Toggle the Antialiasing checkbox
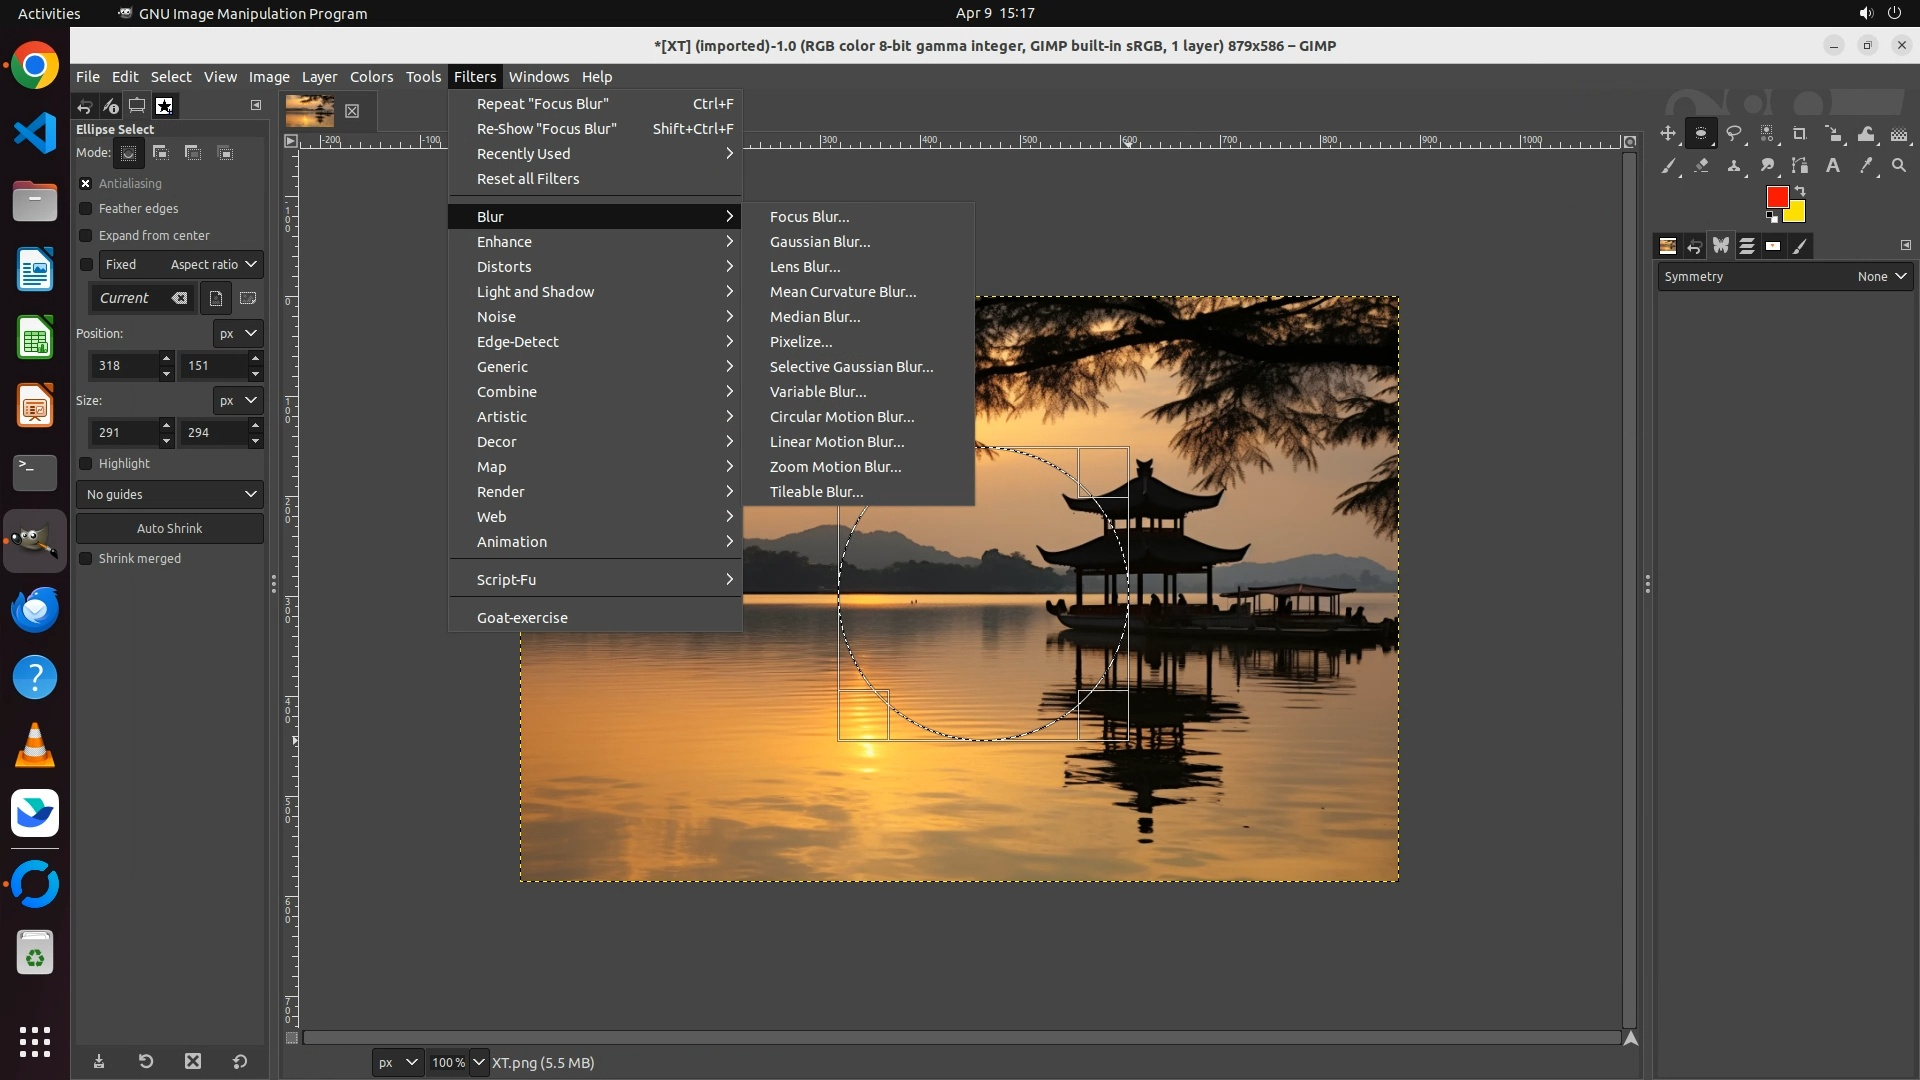This screenshot has width=1920, height=1080. coord(86,184)
